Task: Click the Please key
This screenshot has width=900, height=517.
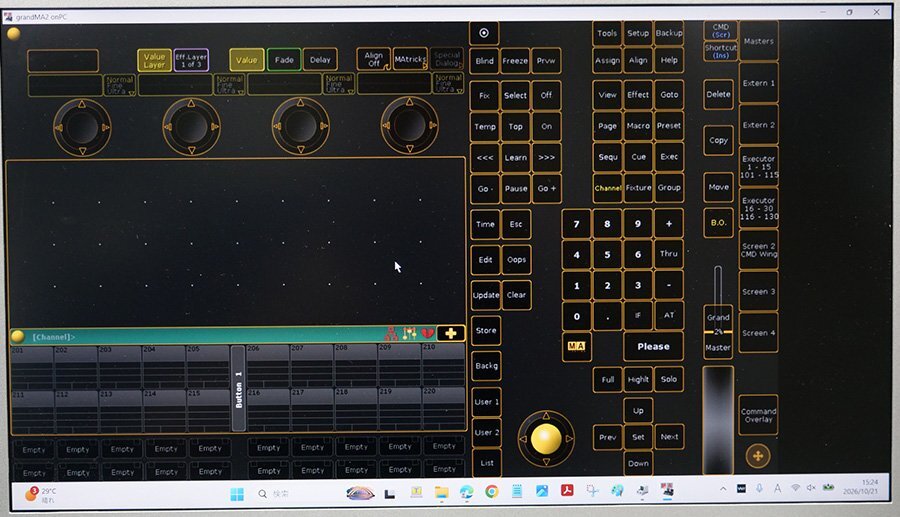Action: tap(653, 347)
